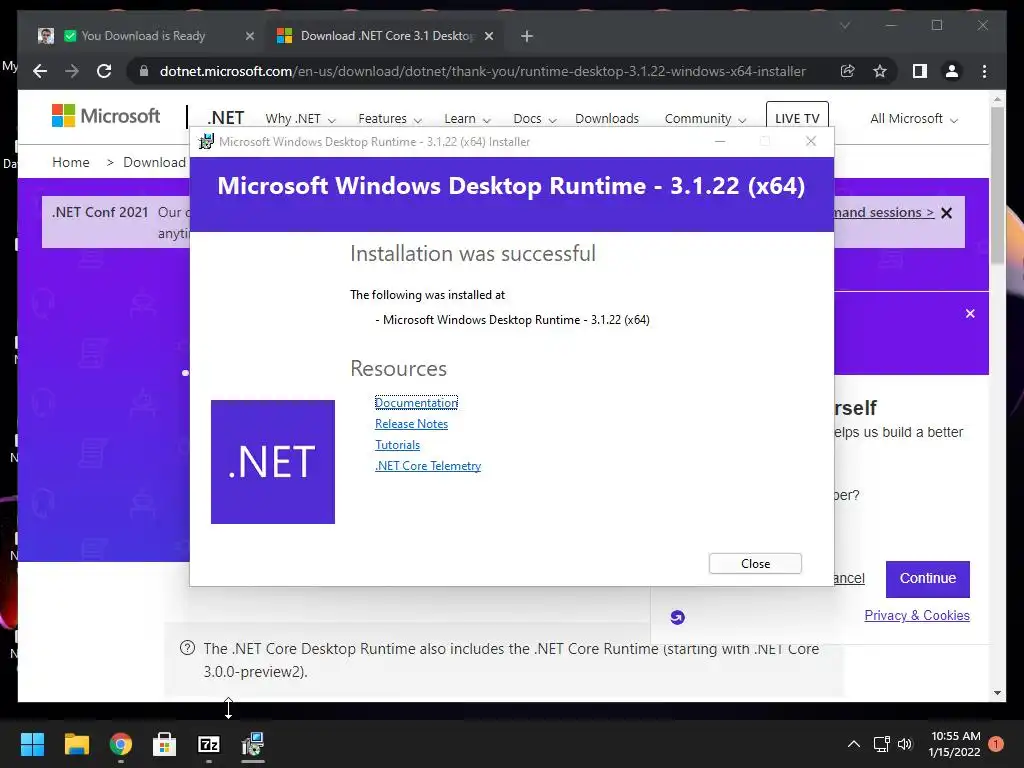The height and width of the screenshot is (768, 1024).
Task: Open the clock showing 10:55 AM
Action: [955, 744]
